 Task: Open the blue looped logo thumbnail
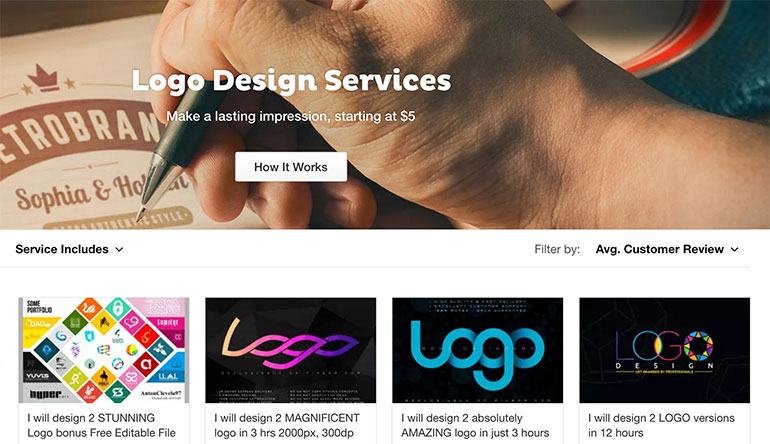477,350
